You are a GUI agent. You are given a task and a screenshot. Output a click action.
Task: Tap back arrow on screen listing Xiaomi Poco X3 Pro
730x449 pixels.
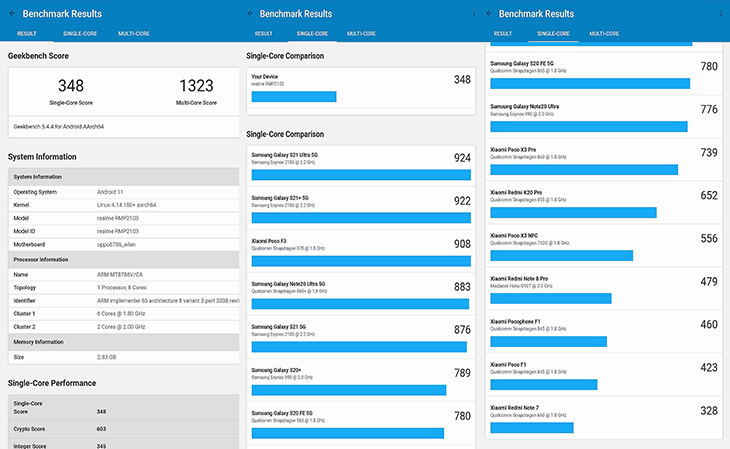489,14
